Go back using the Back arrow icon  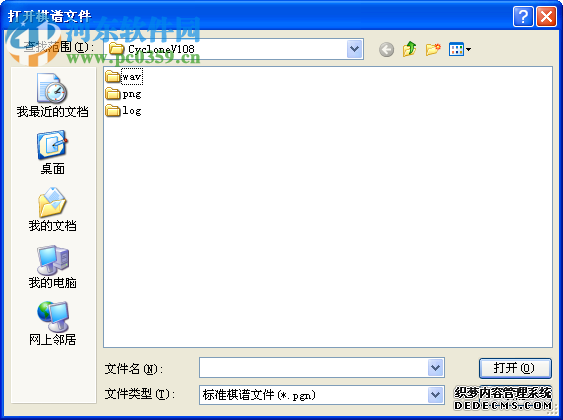point(386,50)
